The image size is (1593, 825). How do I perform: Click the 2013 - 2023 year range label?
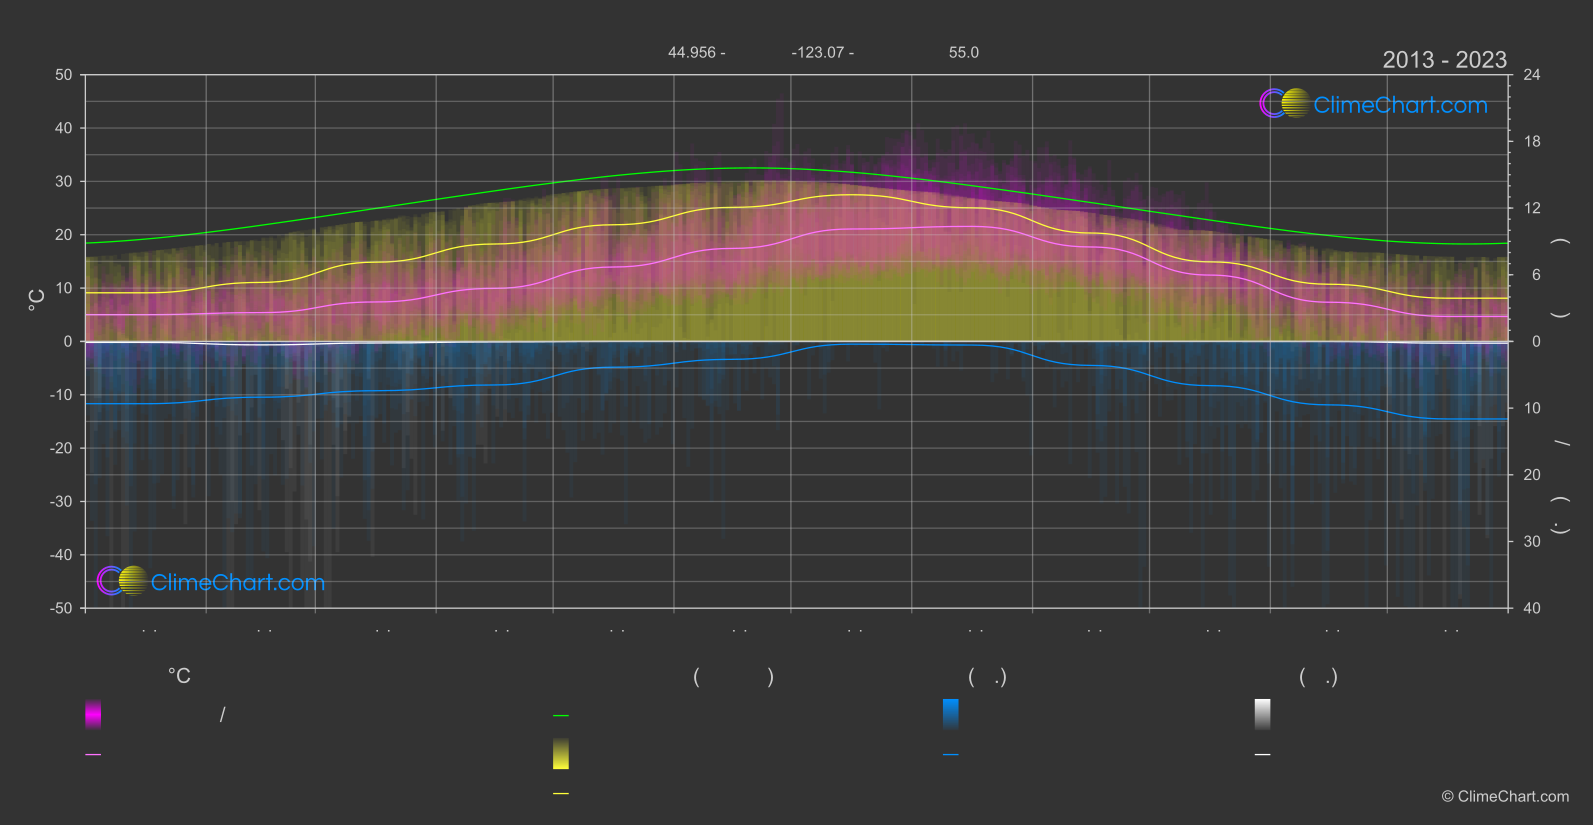tap(1444, 60)
